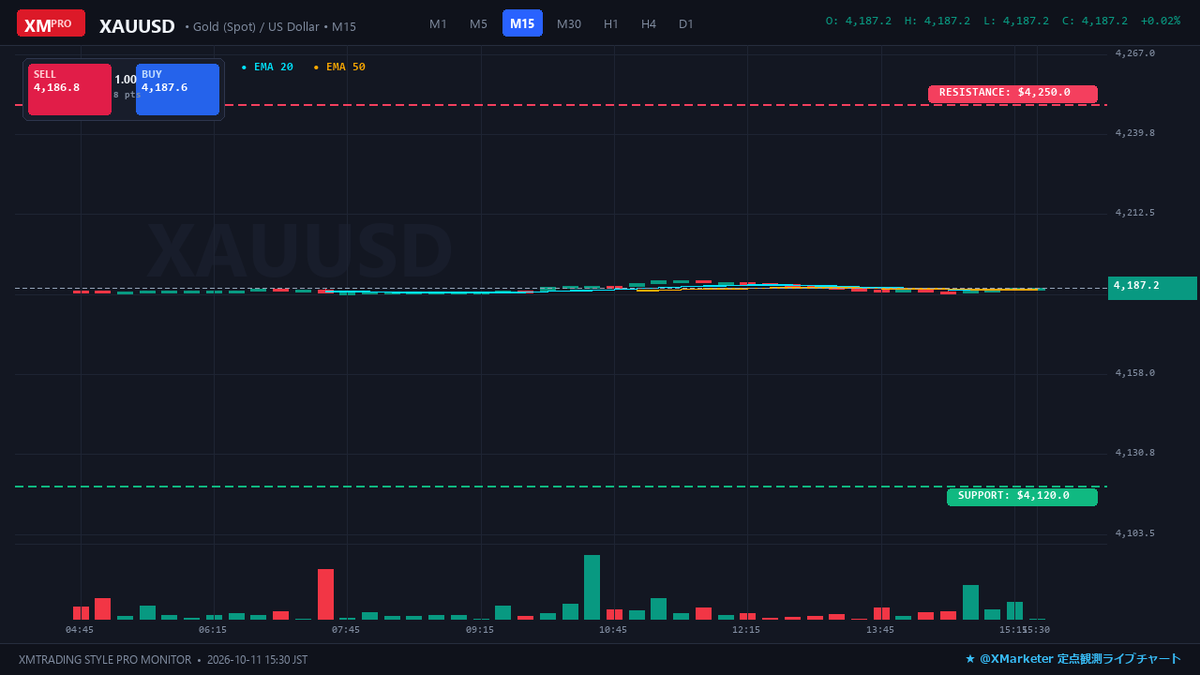The image size is (1200, 675).
Task: Click the H: 4,187.2 high value
Action: (937, 21)
